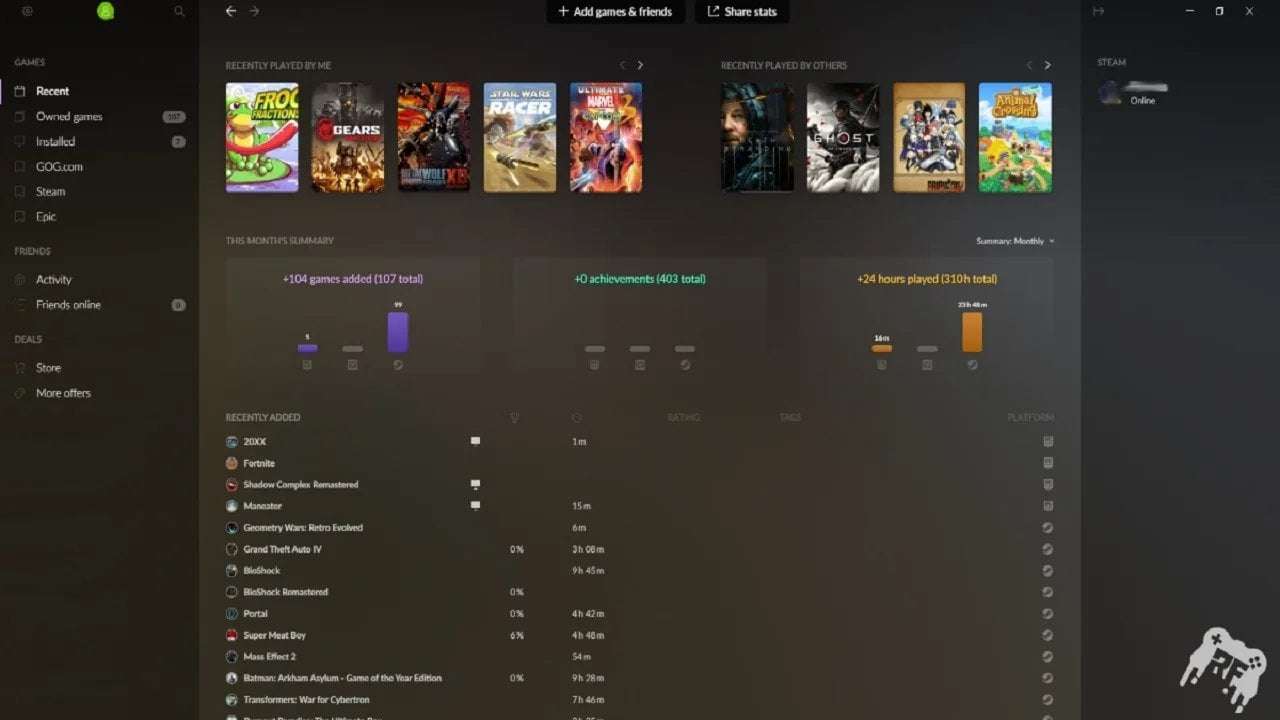Open the Star Wars Racer cover thumbnail
This screenshot has width=1280, height=720.
click(520, 137)
